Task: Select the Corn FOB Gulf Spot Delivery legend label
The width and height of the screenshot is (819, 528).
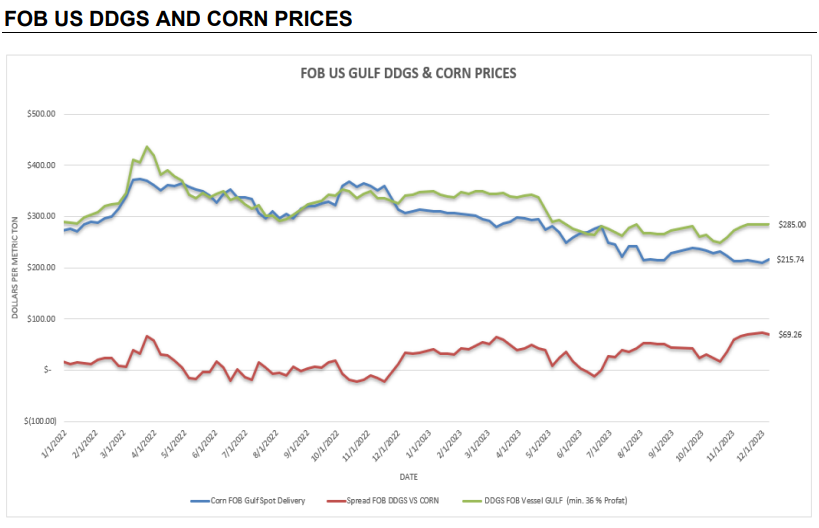Action: 258,501
